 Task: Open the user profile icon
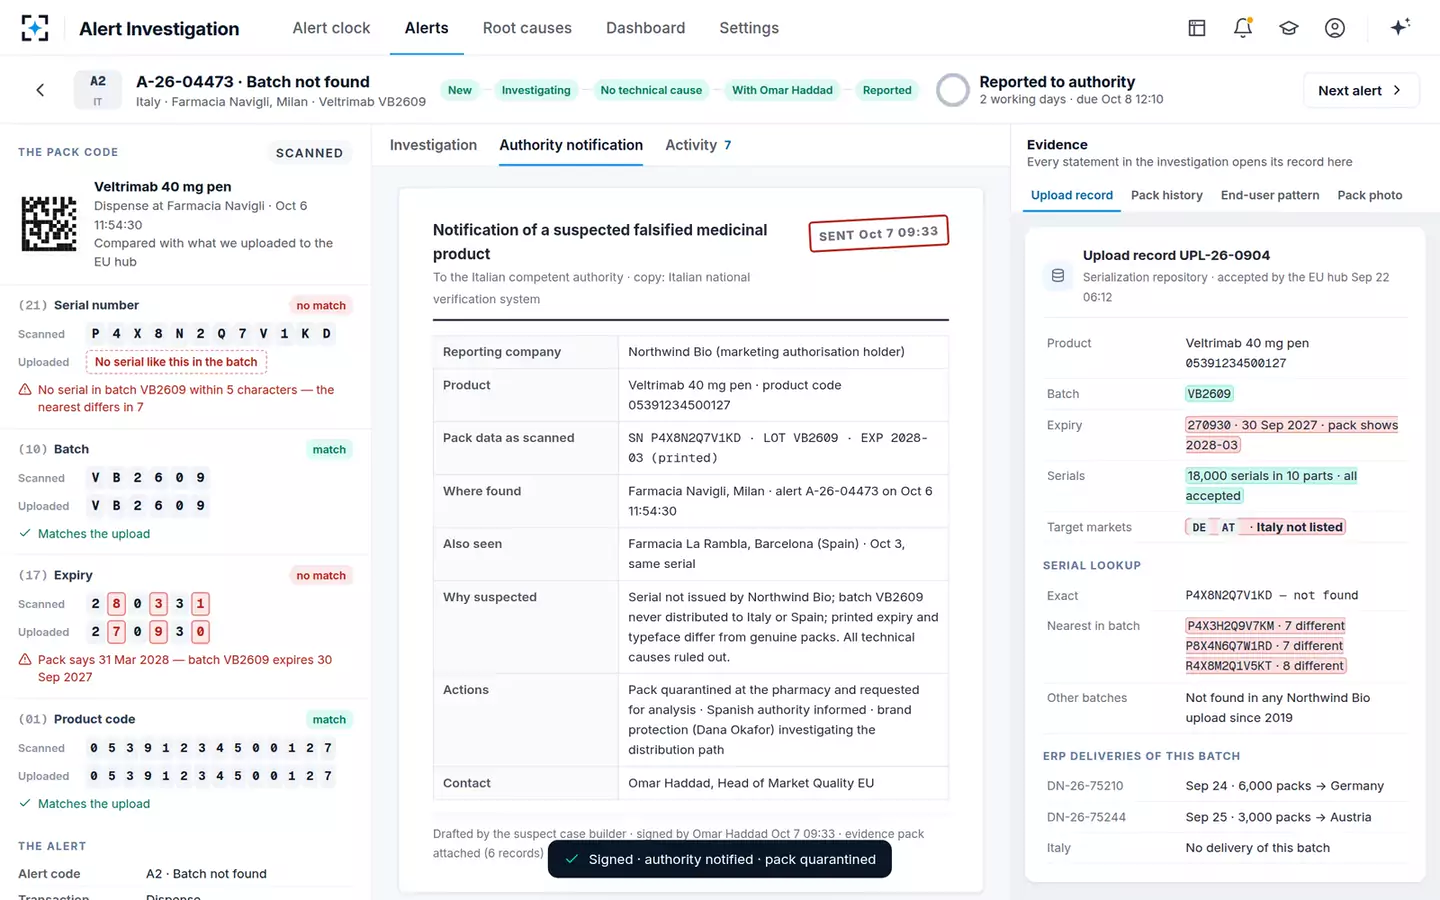click(1335, 28)
